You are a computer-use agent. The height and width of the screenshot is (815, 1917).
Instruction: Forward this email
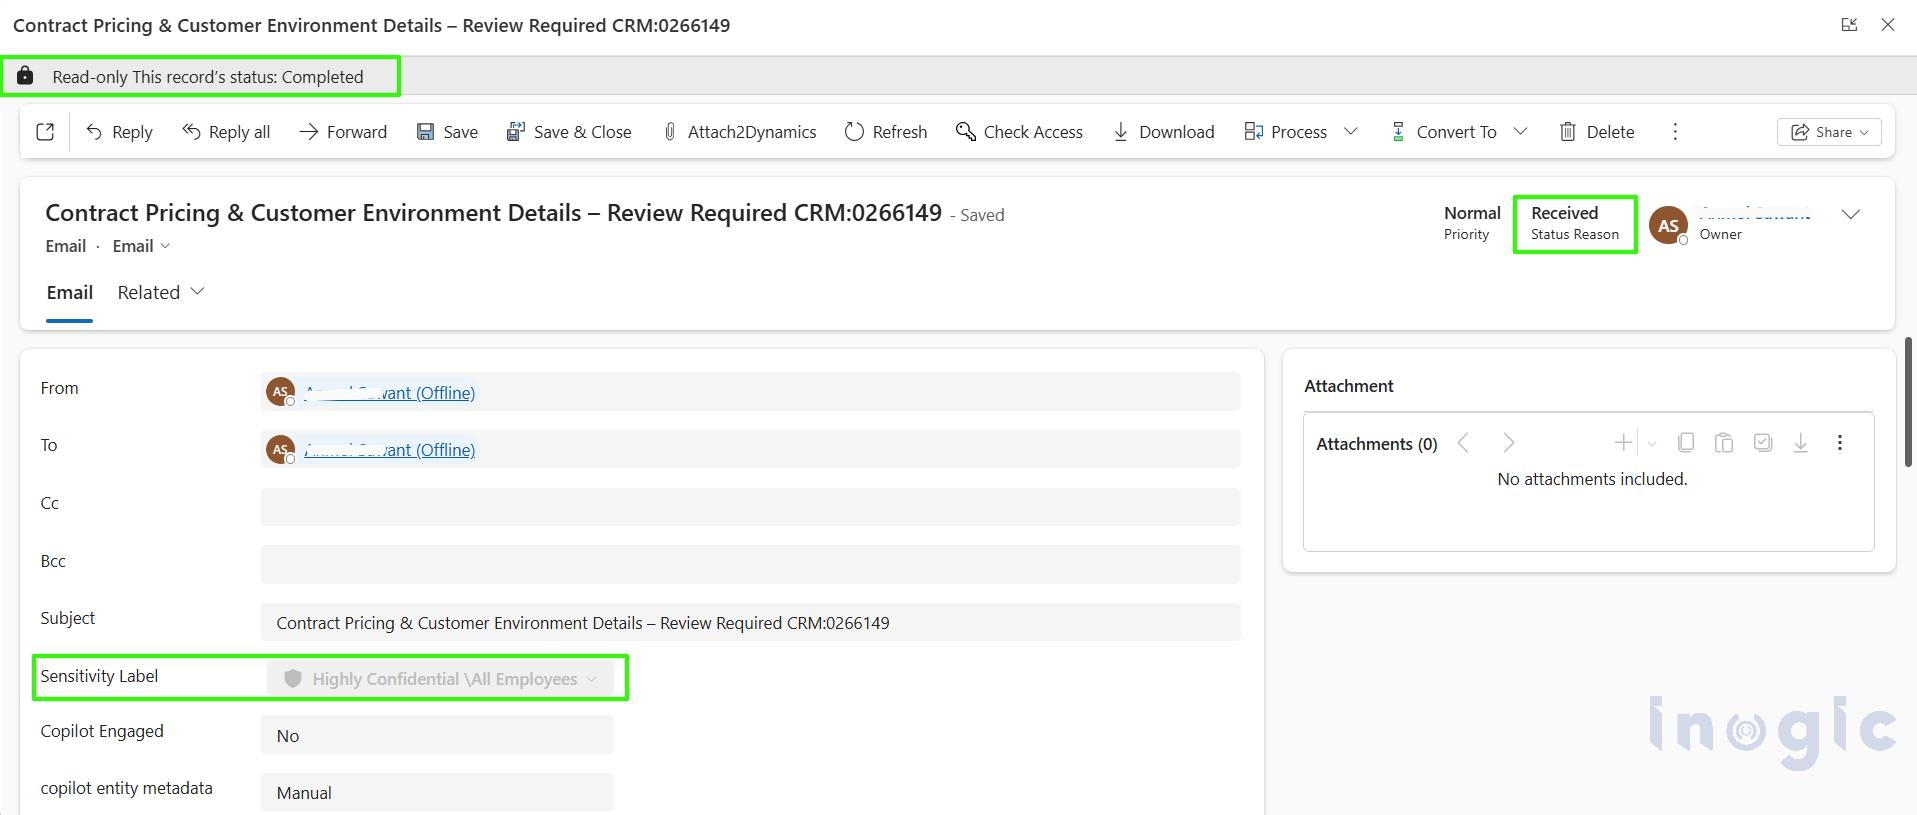pos(343,132)
